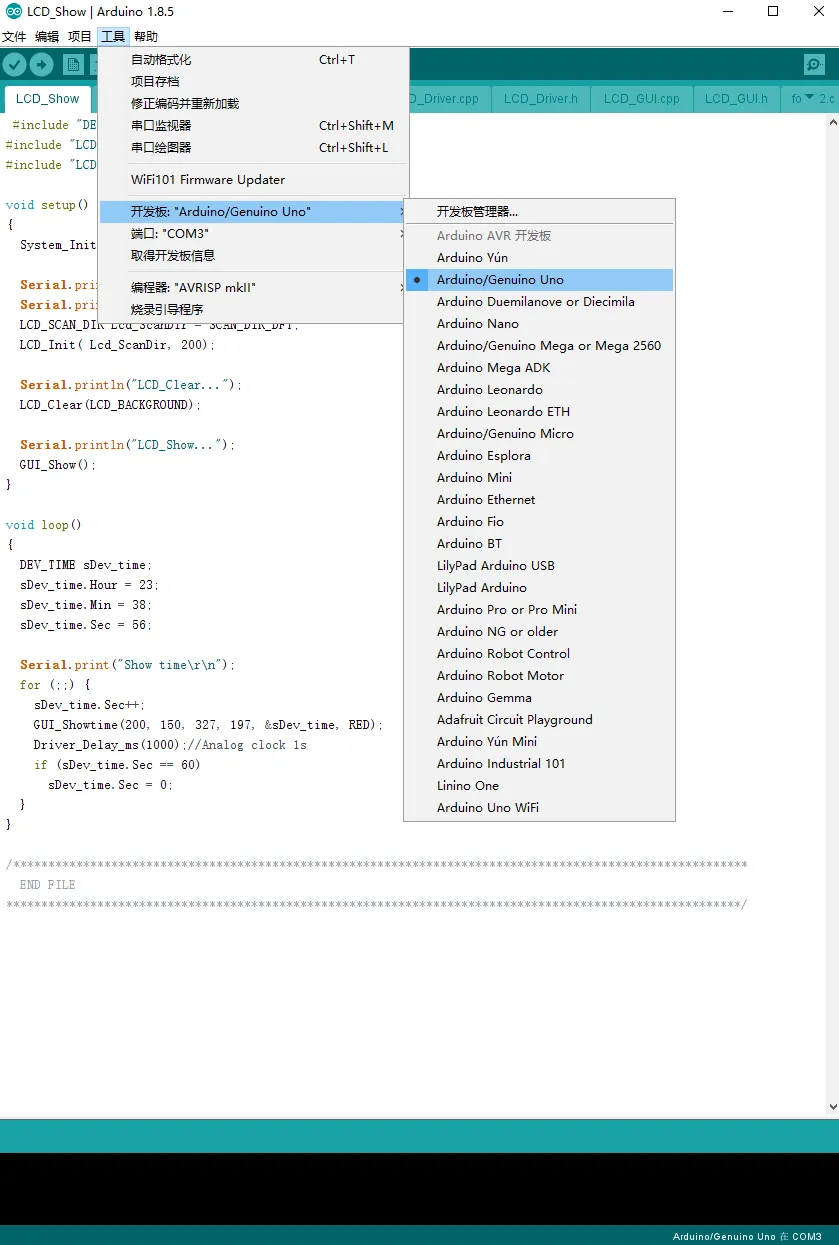The width and height of the screenshot is (839, 1245).
Task: Expand the 编程器 "AVRISP mkII" submenu
Action: click(254, 288)
